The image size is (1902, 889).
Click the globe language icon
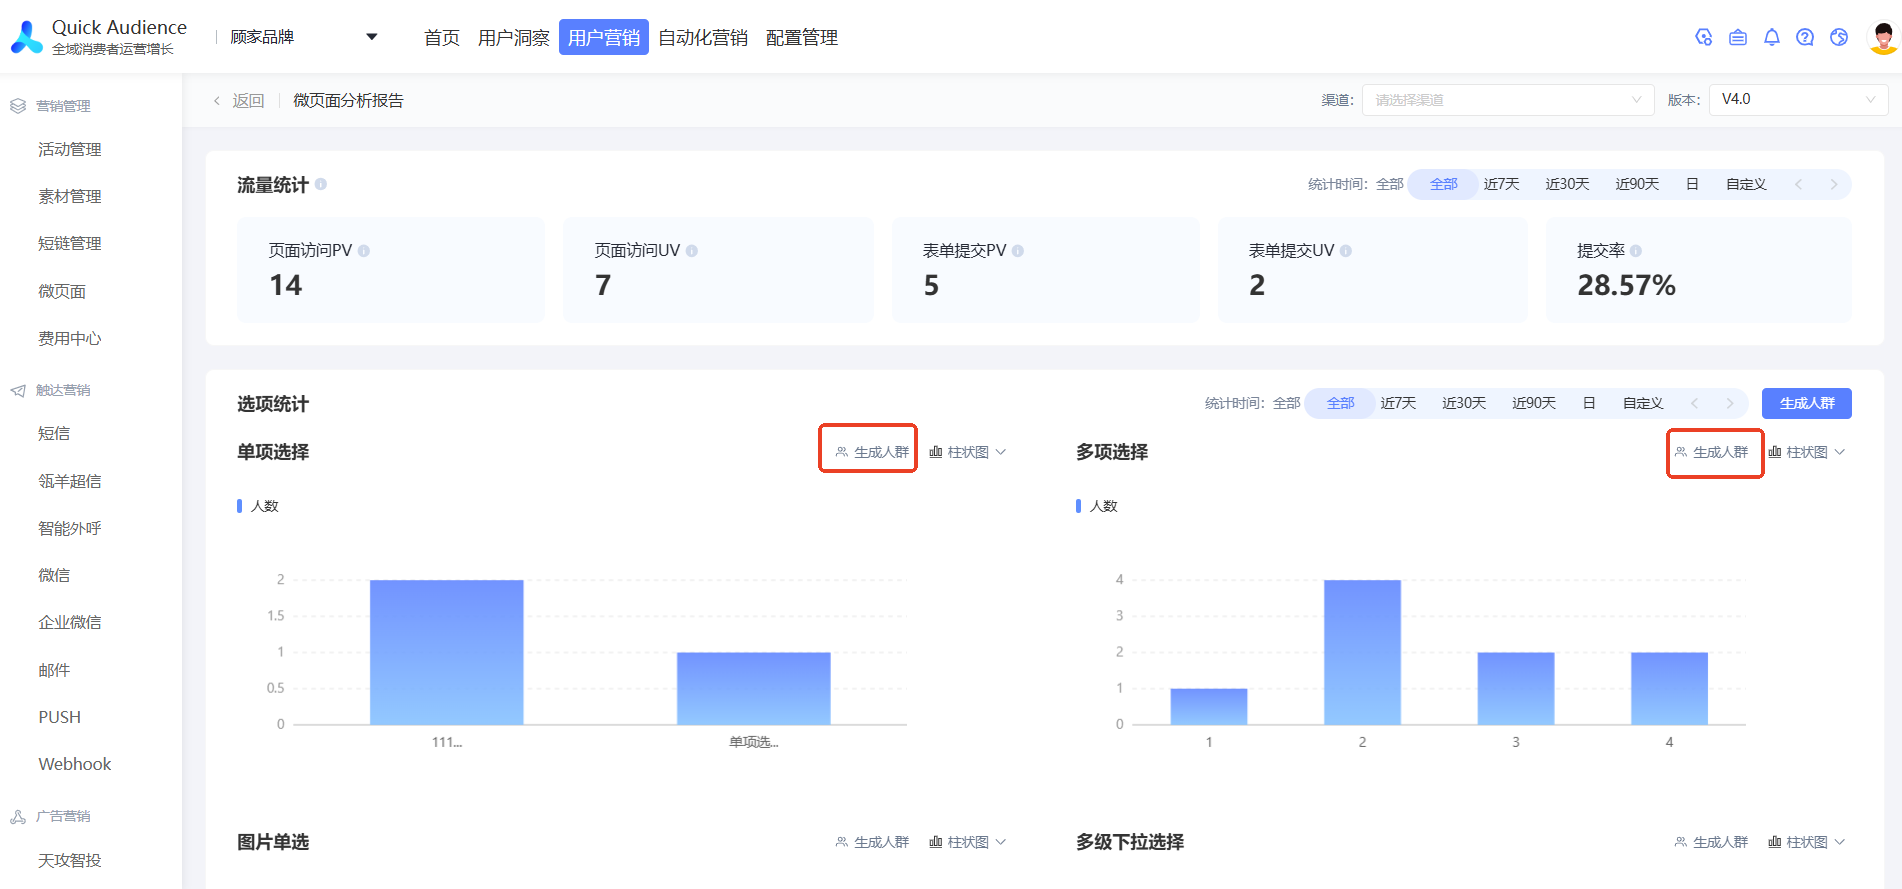[x=1839, y=37]
